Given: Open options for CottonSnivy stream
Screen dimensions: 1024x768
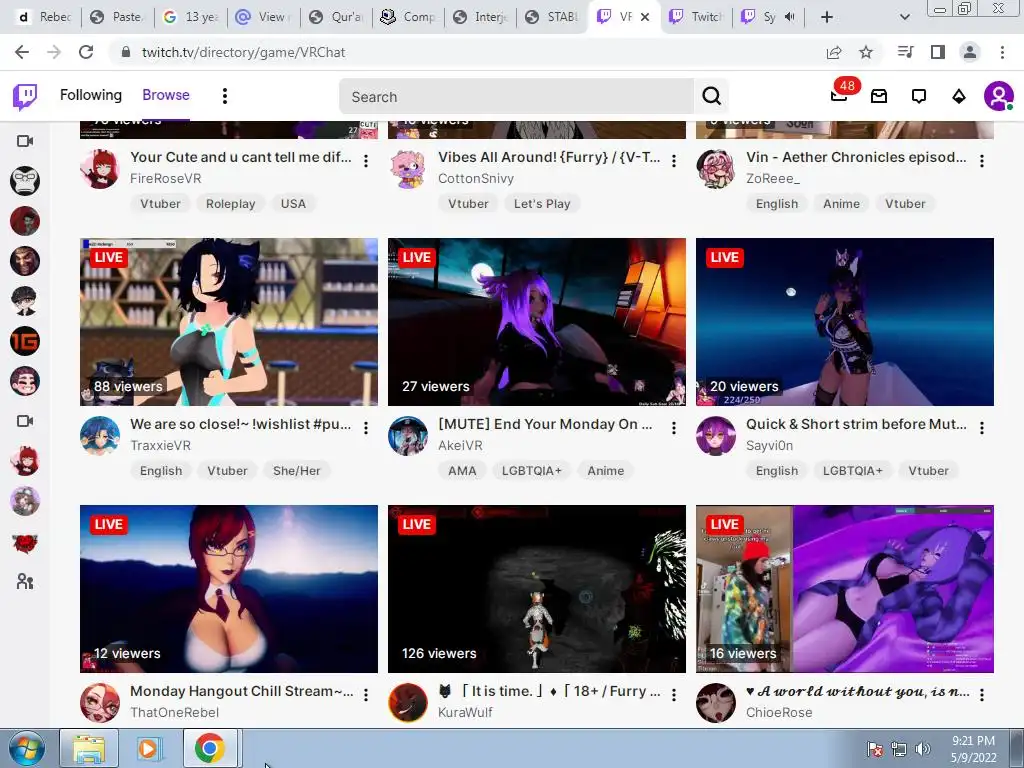Looking at the screenshot, I should click(674, 161).
